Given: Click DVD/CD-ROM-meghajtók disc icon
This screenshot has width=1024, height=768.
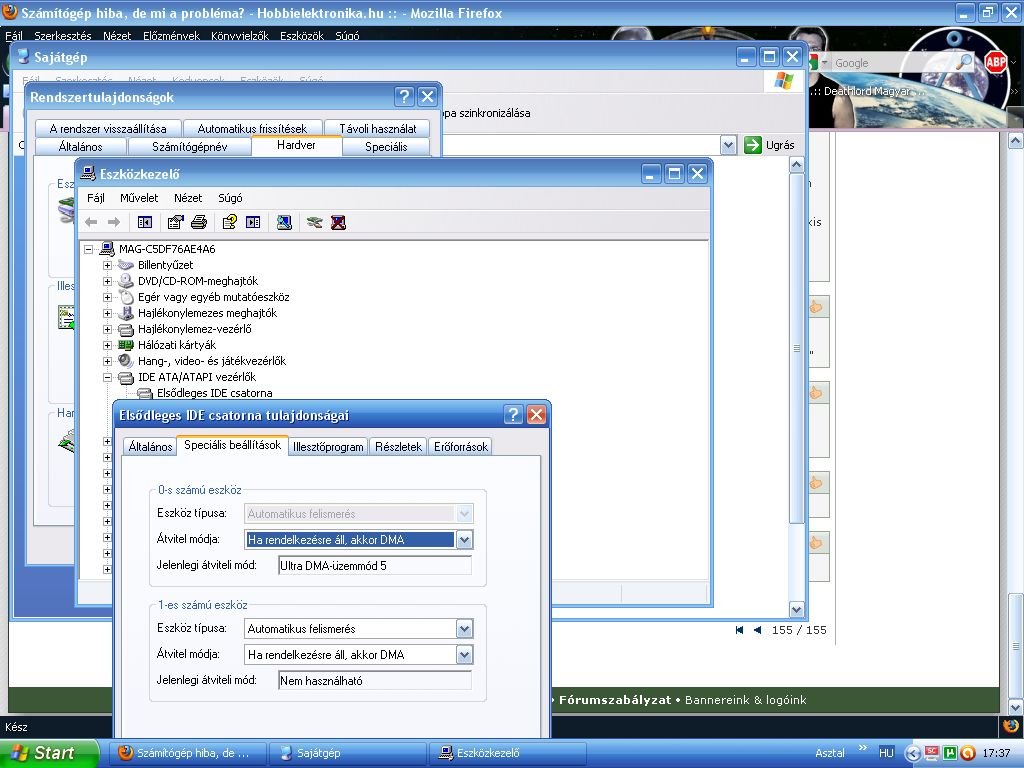Looking at the screenshot, I should point(125,281).
